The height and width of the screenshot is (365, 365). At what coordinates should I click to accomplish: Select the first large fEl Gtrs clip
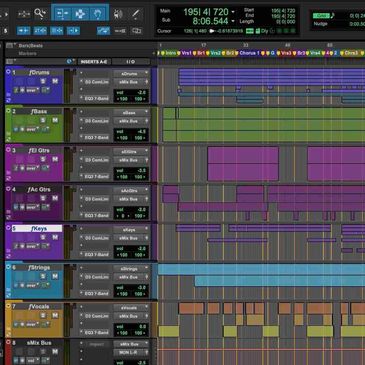tap(243, 164)
